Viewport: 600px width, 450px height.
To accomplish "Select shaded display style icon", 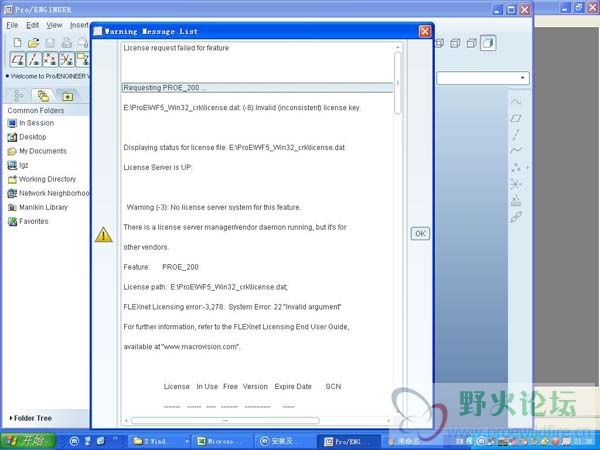I will click(488, 43).
